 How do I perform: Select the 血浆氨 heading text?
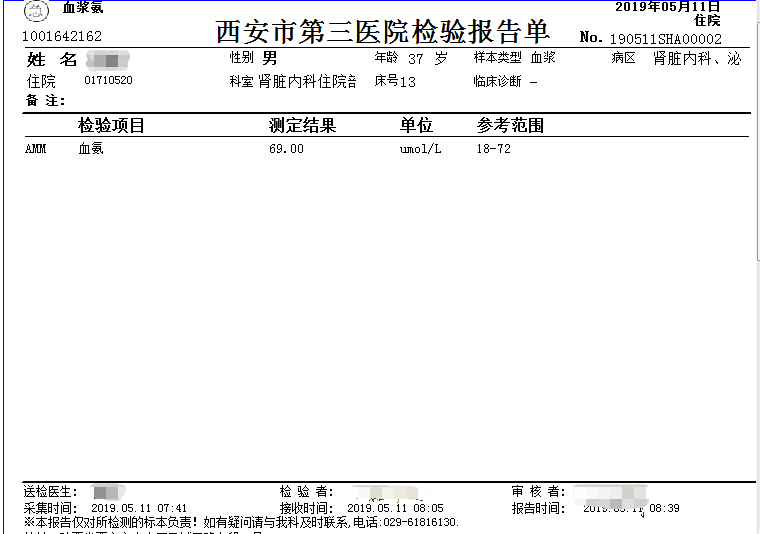coord(83,8)
